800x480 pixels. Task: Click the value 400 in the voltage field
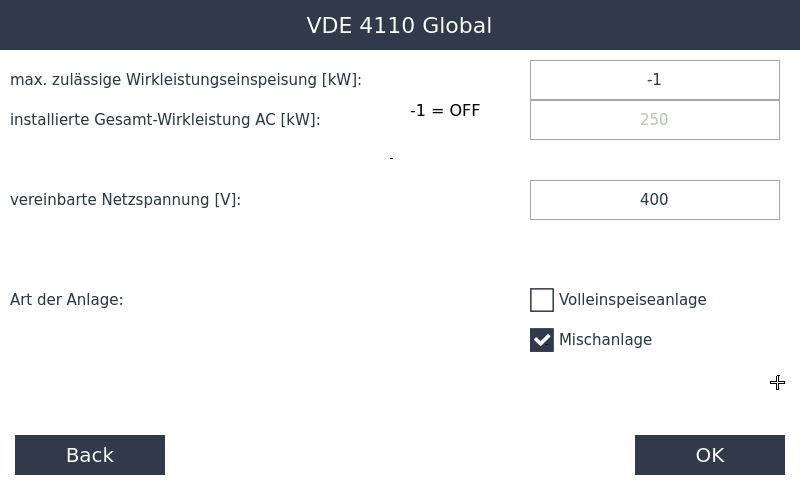click(x=654, y=200)
